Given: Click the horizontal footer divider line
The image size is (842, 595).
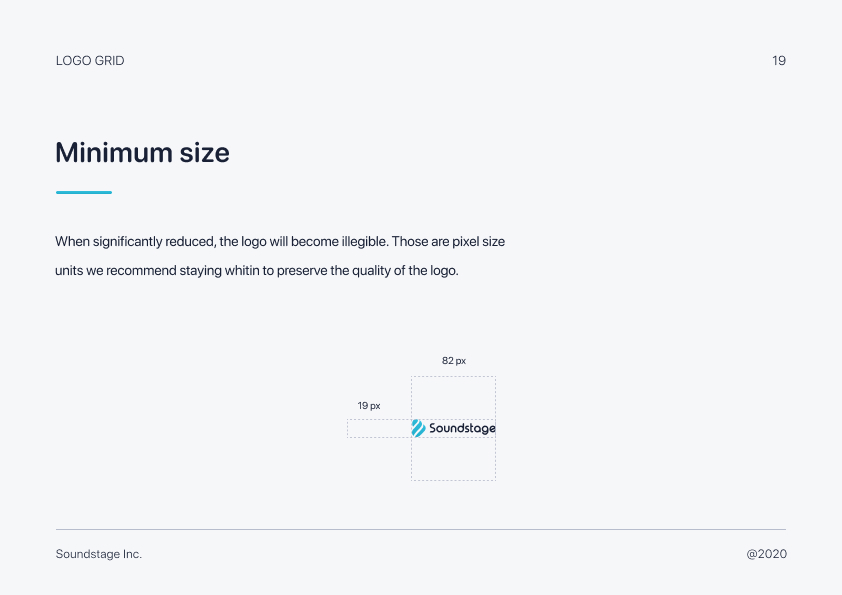Looking at the screenshot, I should (x=421, y=529).
